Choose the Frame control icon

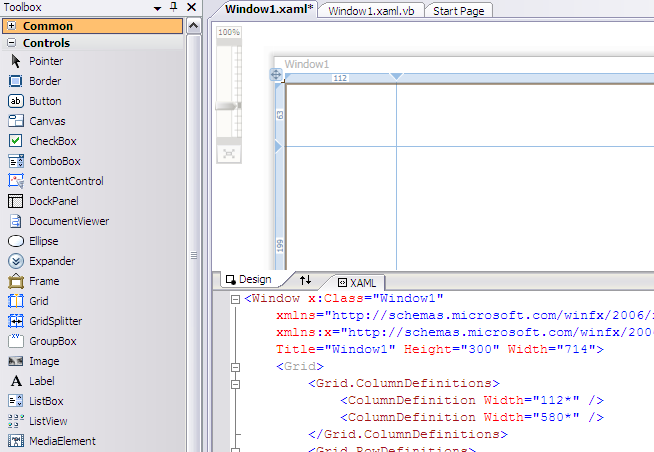(x=15, y=281)
